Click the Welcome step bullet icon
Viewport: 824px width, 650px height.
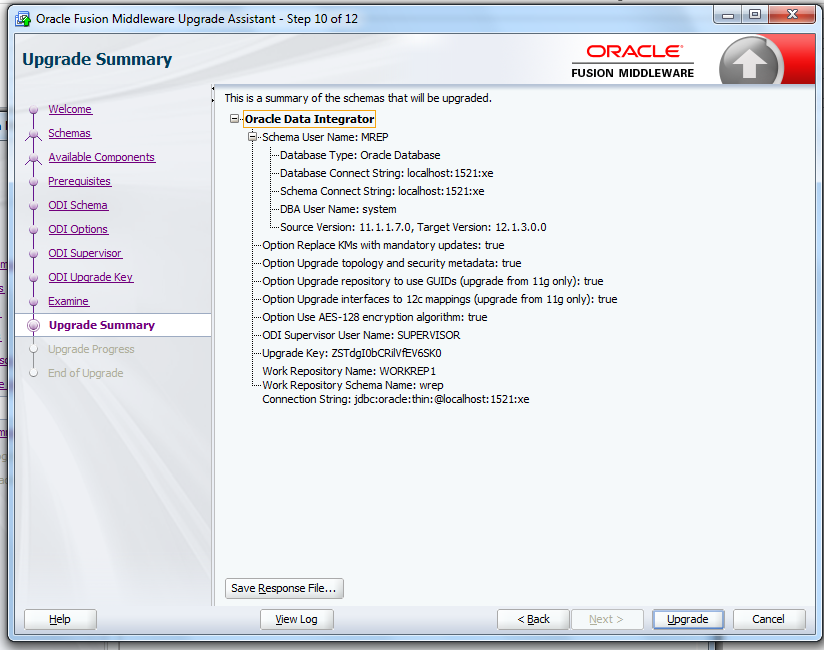click(34, 109)
